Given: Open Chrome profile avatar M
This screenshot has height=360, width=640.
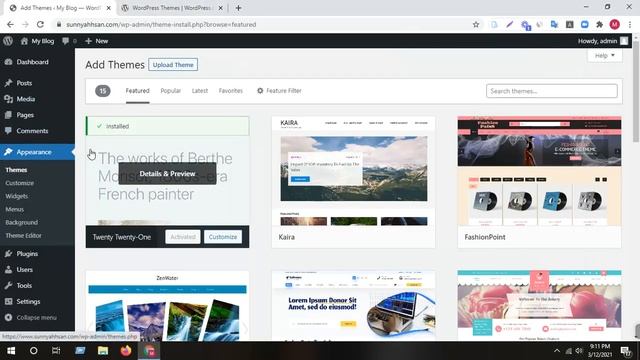Looking at the screenshot, I should pyautogui.click(x=615, y=24).
